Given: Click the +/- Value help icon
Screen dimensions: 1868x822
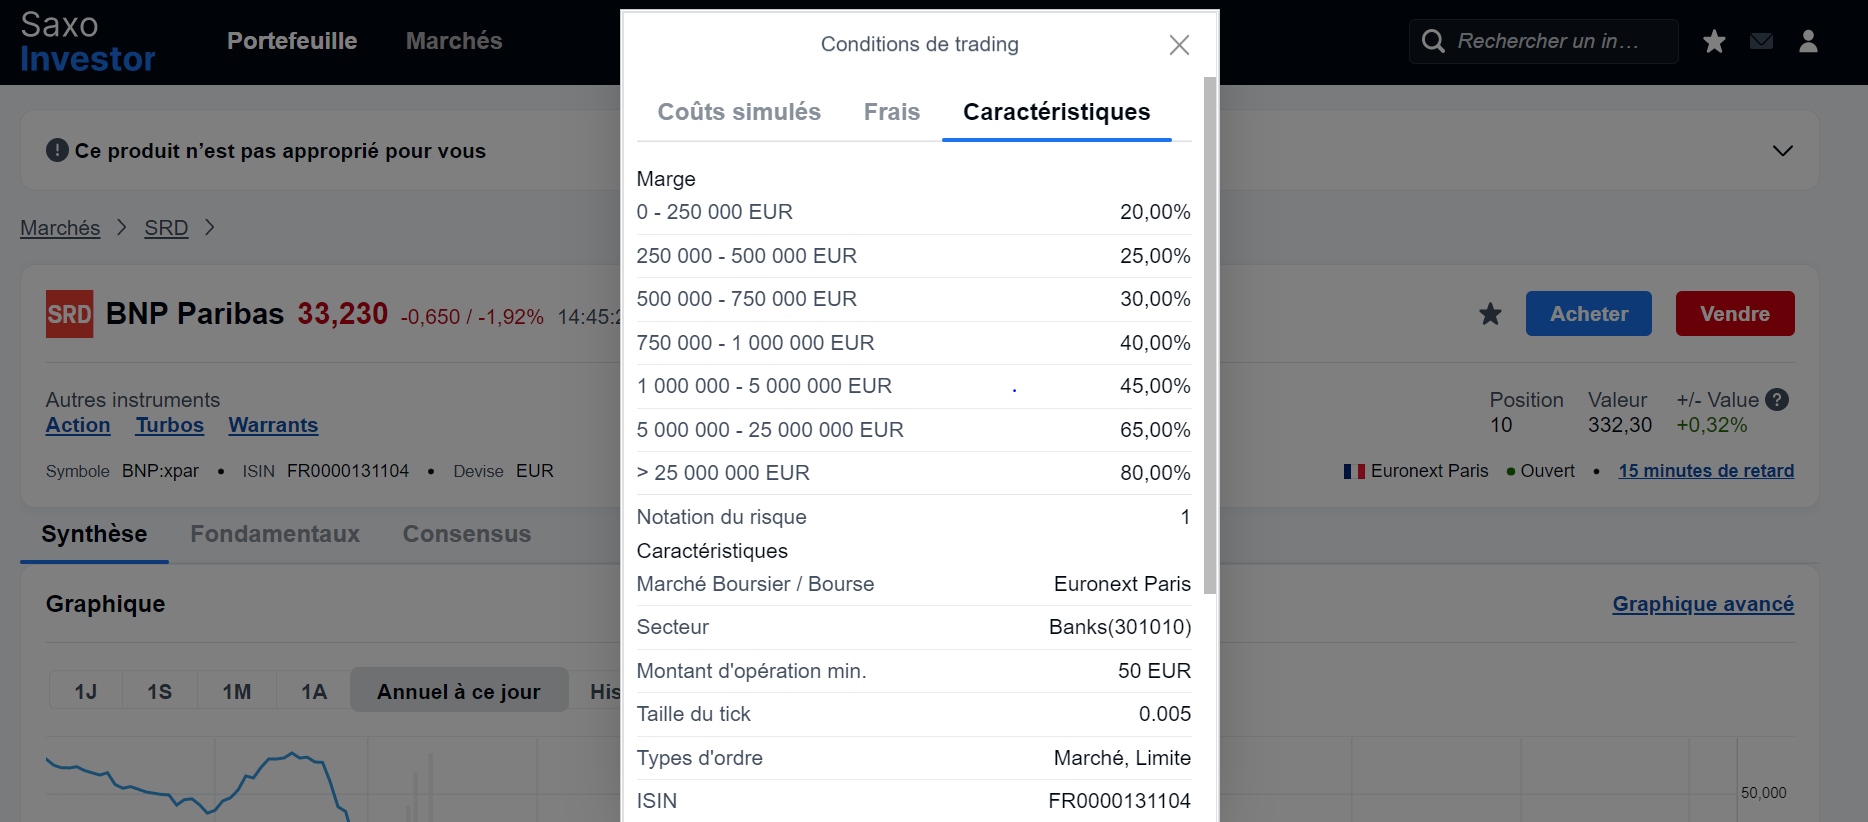Looking at the screenshot, I should (x=1777, y=400).
